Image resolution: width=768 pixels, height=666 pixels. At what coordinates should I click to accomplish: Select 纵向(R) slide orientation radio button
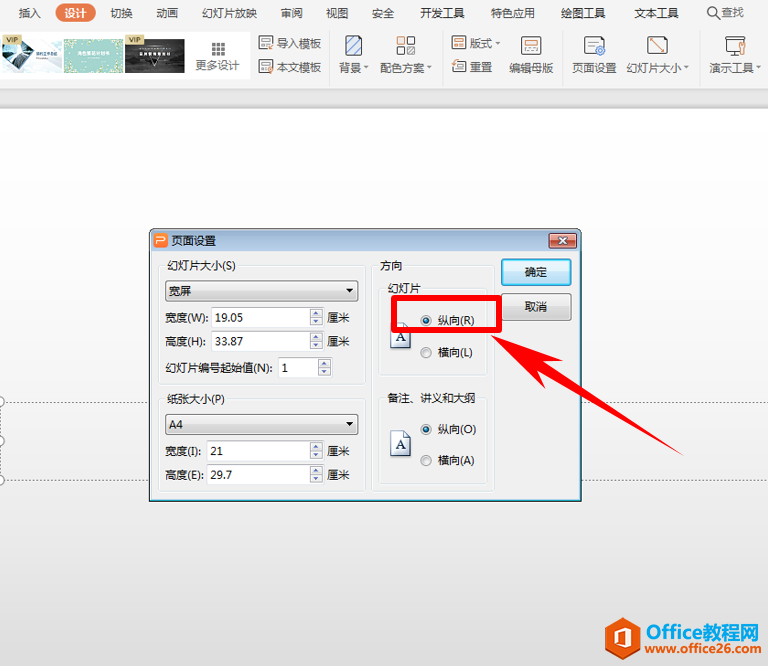pyautogui.click(x=426, y=321)
